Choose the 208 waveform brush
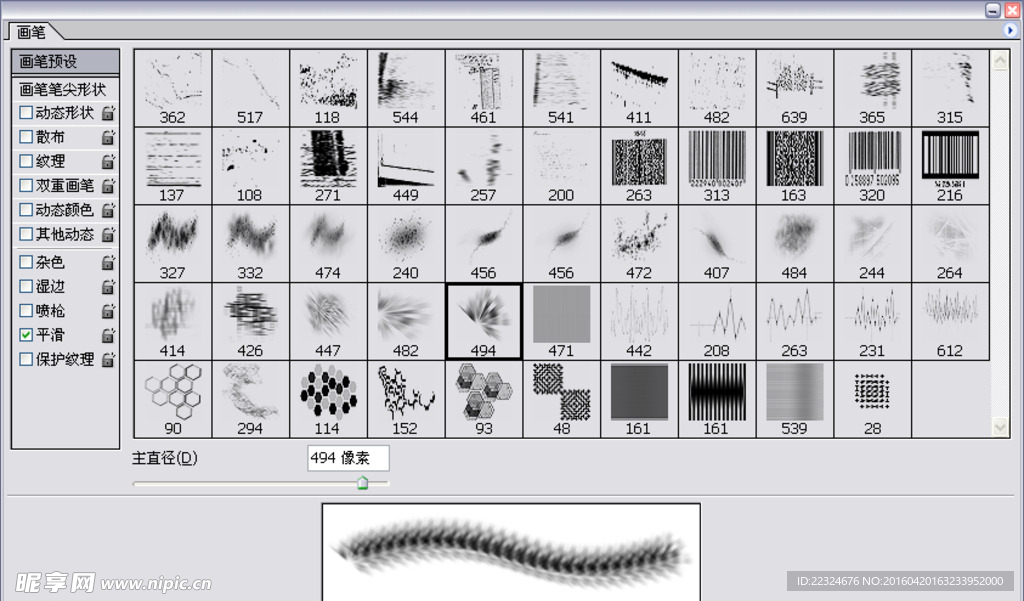This screenshot has height=601, width=1024. tap(716, 321)
